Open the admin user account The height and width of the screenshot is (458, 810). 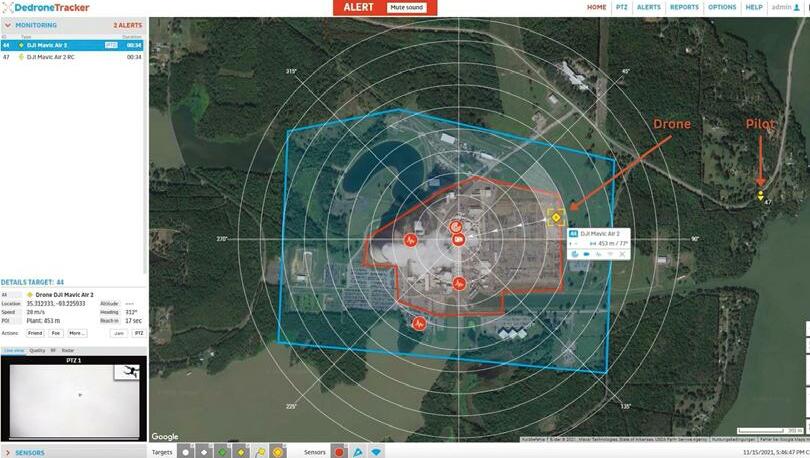785,7
